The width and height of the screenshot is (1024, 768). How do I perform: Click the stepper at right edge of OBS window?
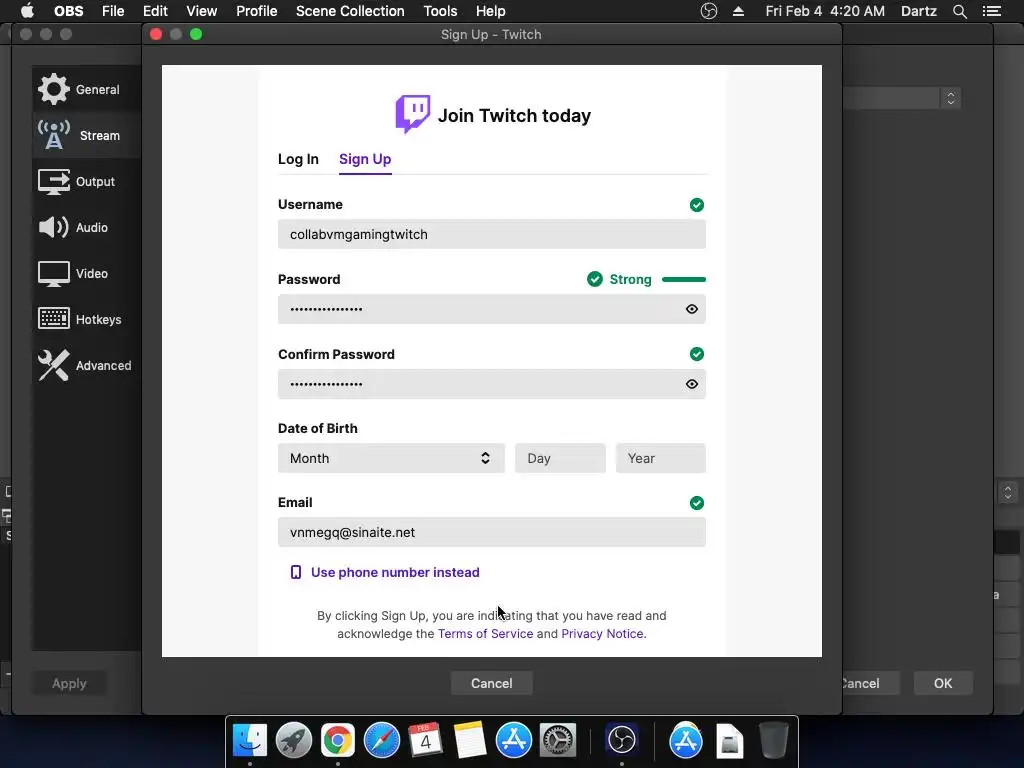pos(1008,492)
